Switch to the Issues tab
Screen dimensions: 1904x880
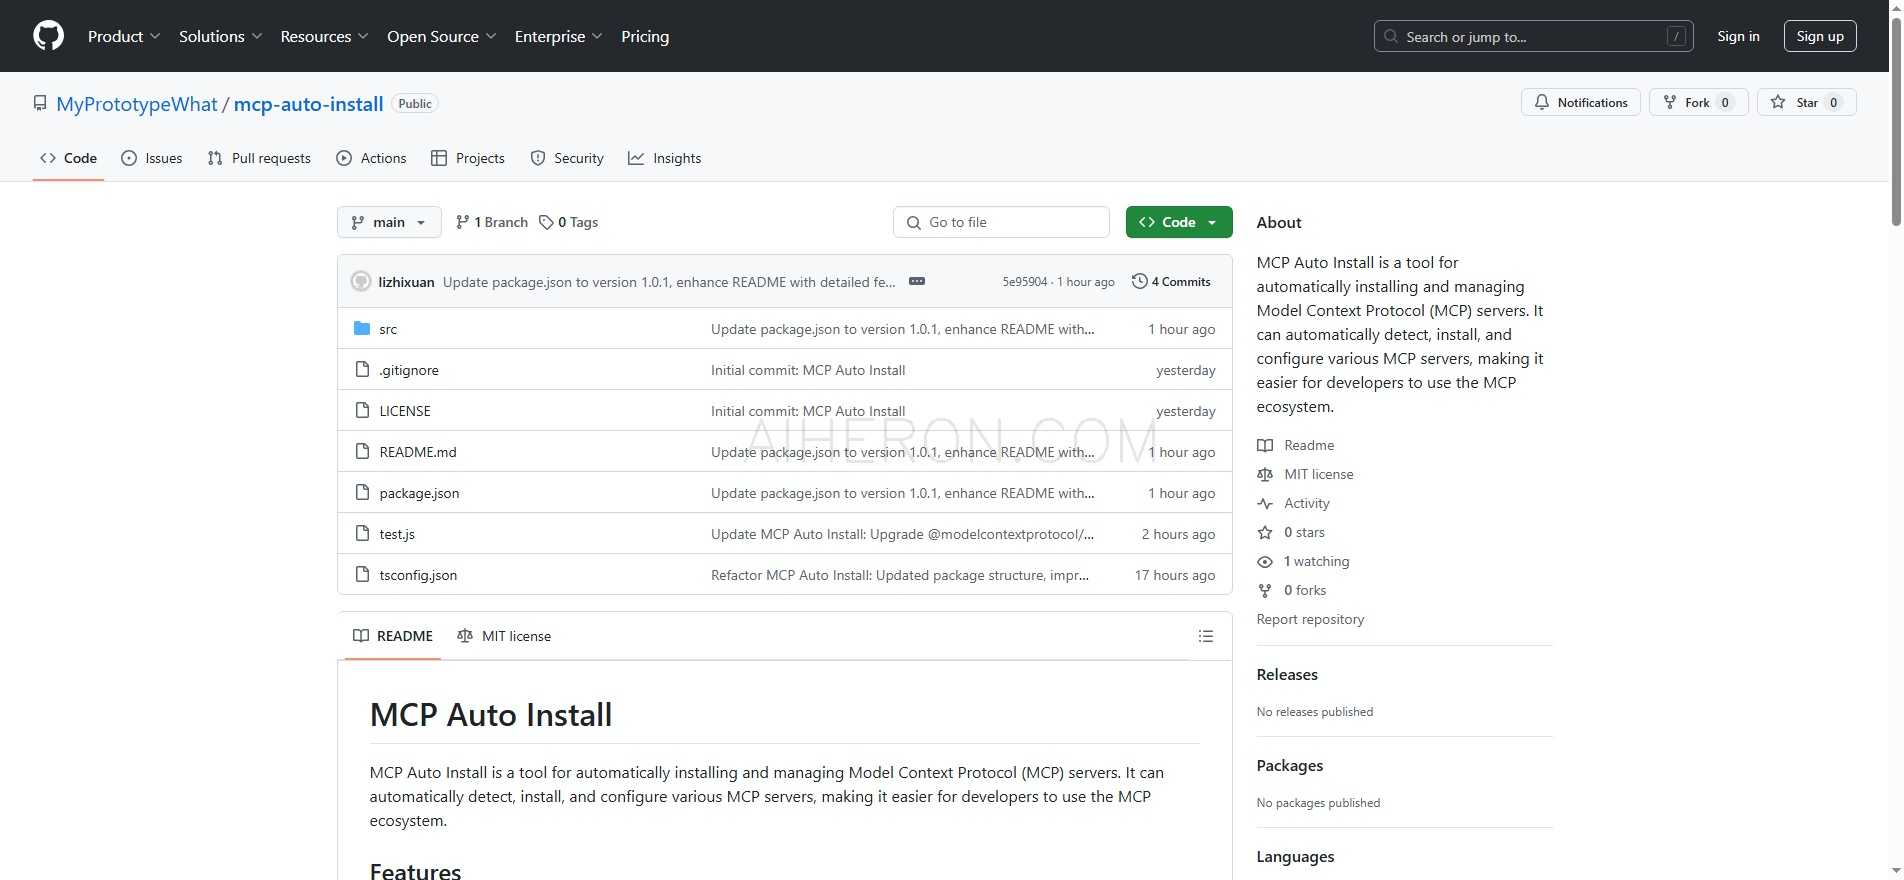(x=152, y=158)
